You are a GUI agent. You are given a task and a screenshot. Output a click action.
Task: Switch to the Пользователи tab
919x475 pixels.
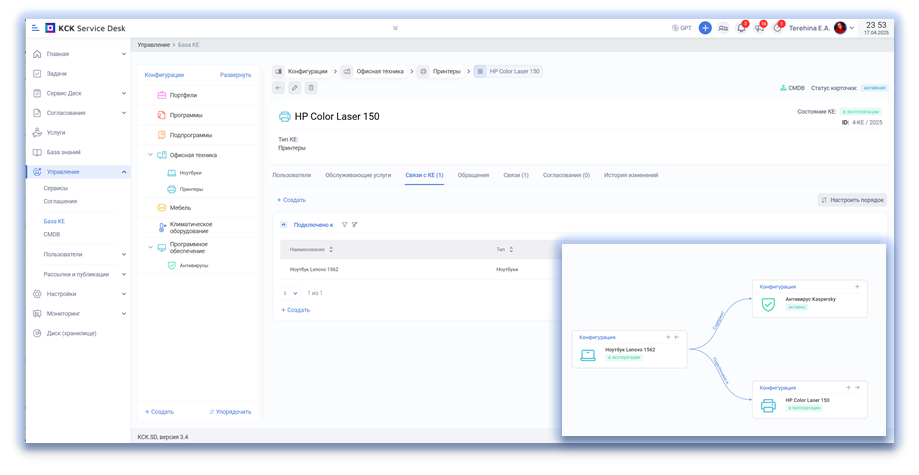(x=291, y=175)
